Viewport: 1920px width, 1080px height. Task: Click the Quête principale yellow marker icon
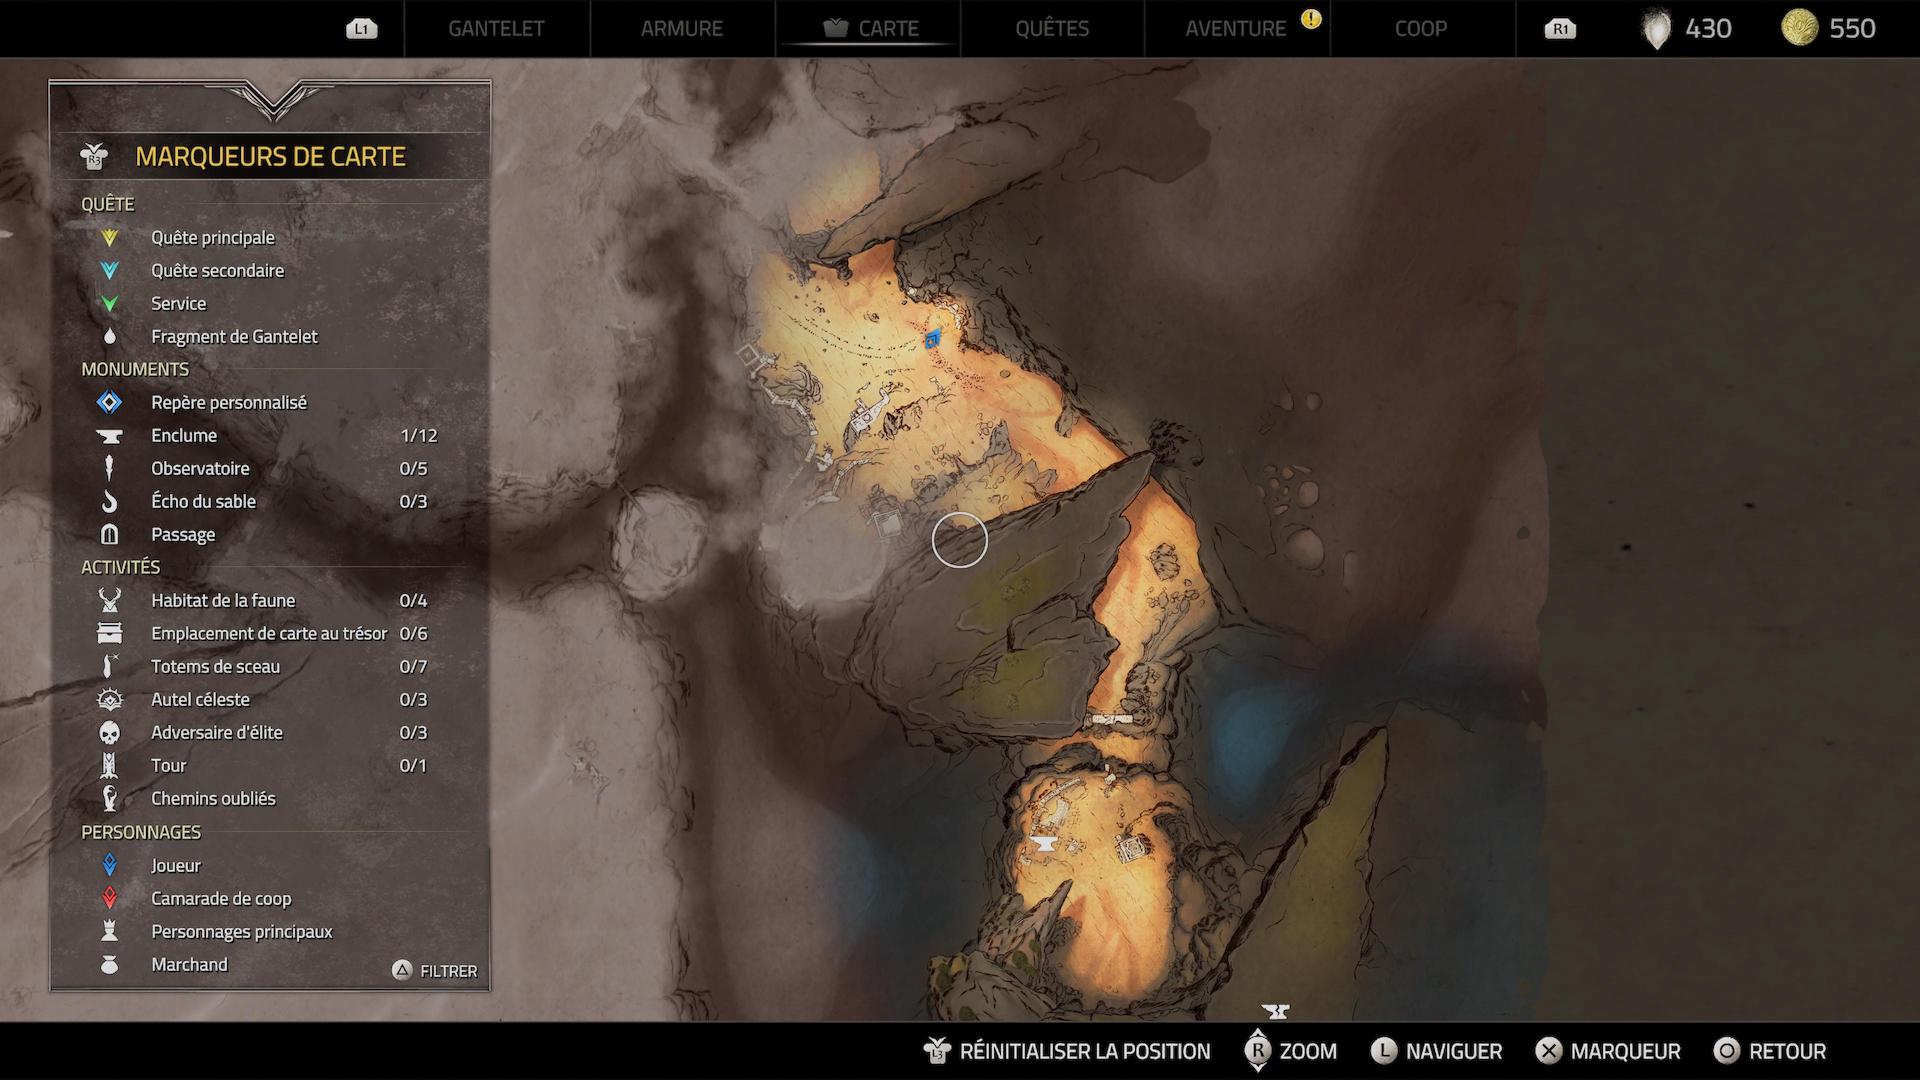[110, 238]
